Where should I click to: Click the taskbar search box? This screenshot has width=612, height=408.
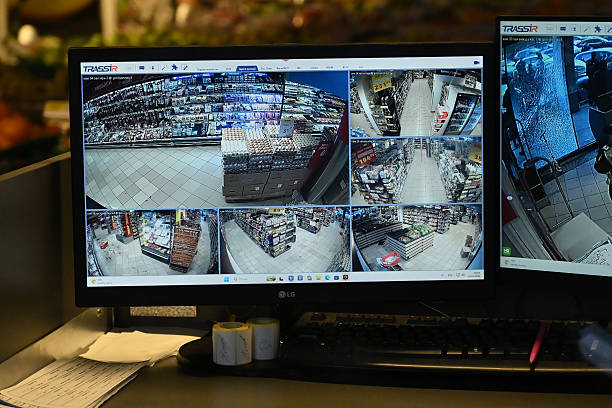[x=240, y=279]
